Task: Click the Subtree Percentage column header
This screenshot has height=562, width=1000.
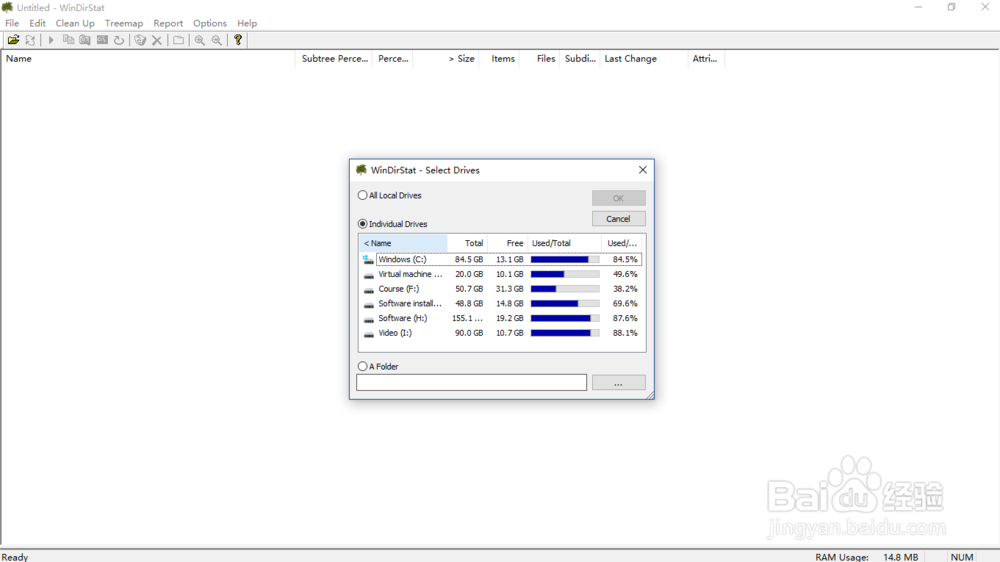Action: point(334,59)
